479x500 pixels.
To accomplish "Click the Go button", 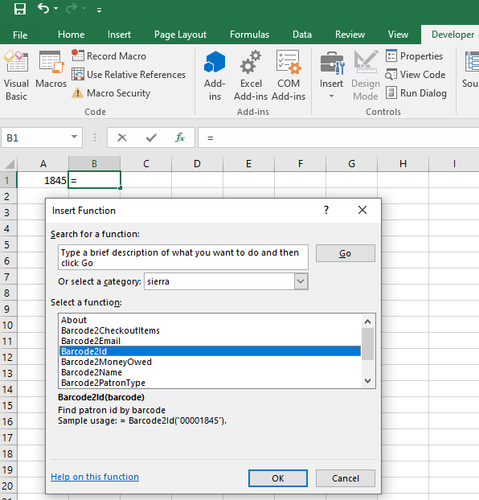I will point(345,253).
